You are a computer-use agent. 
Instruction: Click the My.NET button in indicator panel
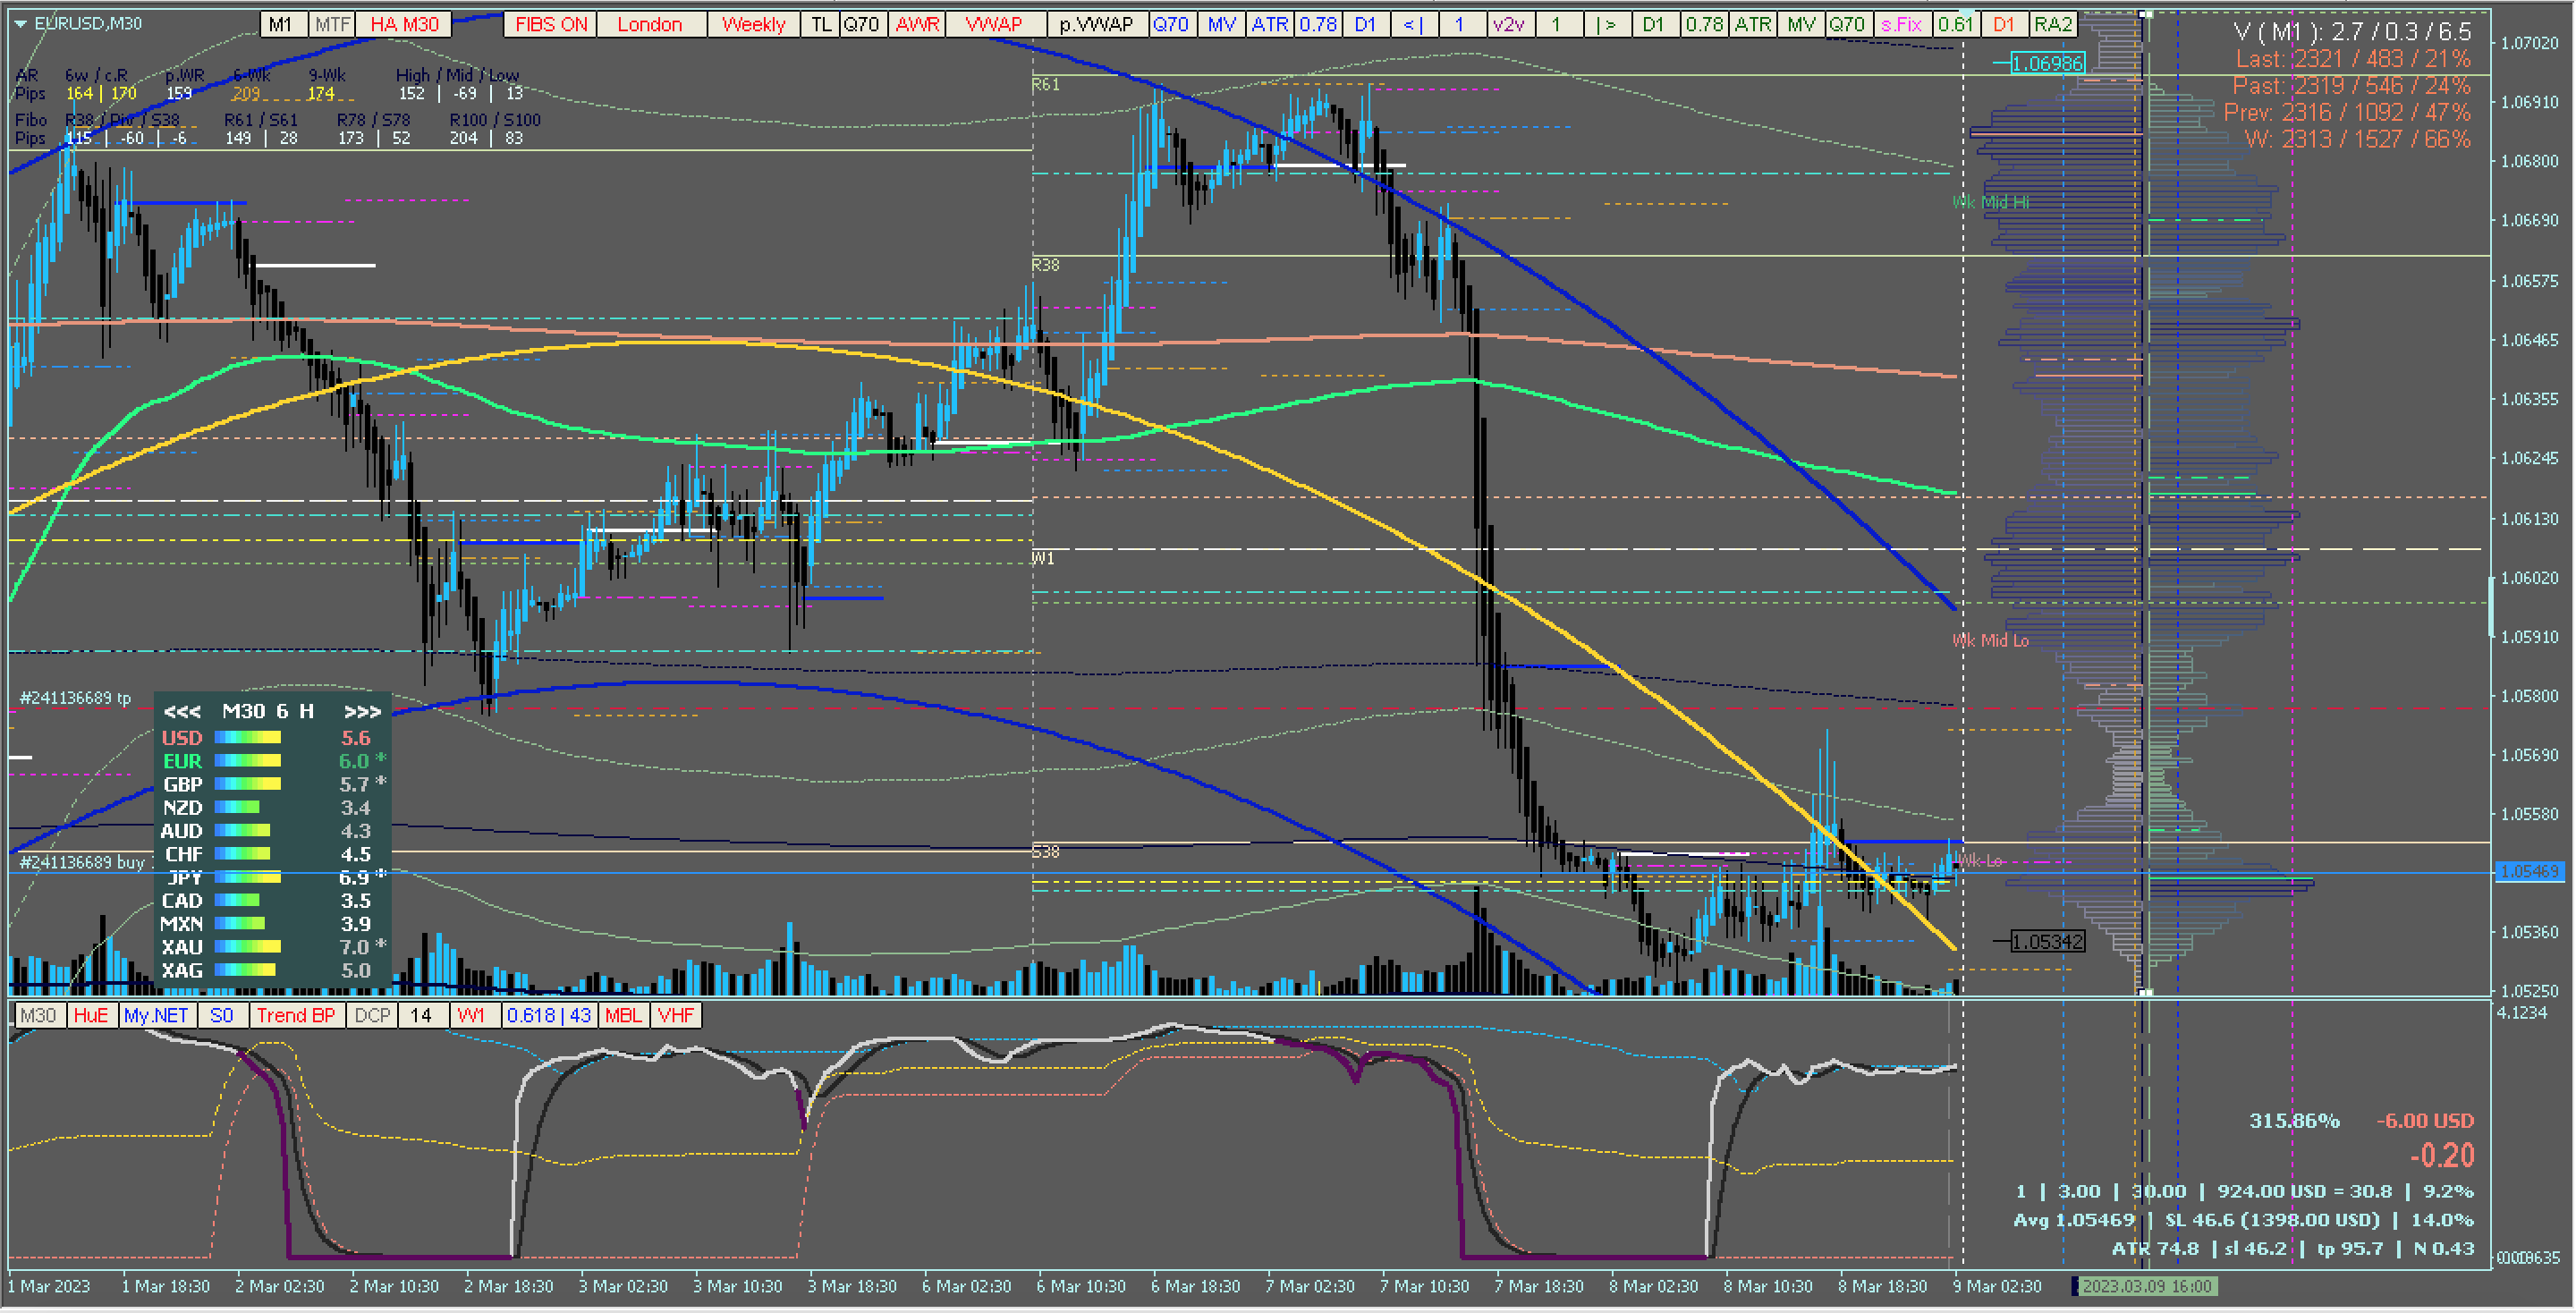pos(156,1015)
